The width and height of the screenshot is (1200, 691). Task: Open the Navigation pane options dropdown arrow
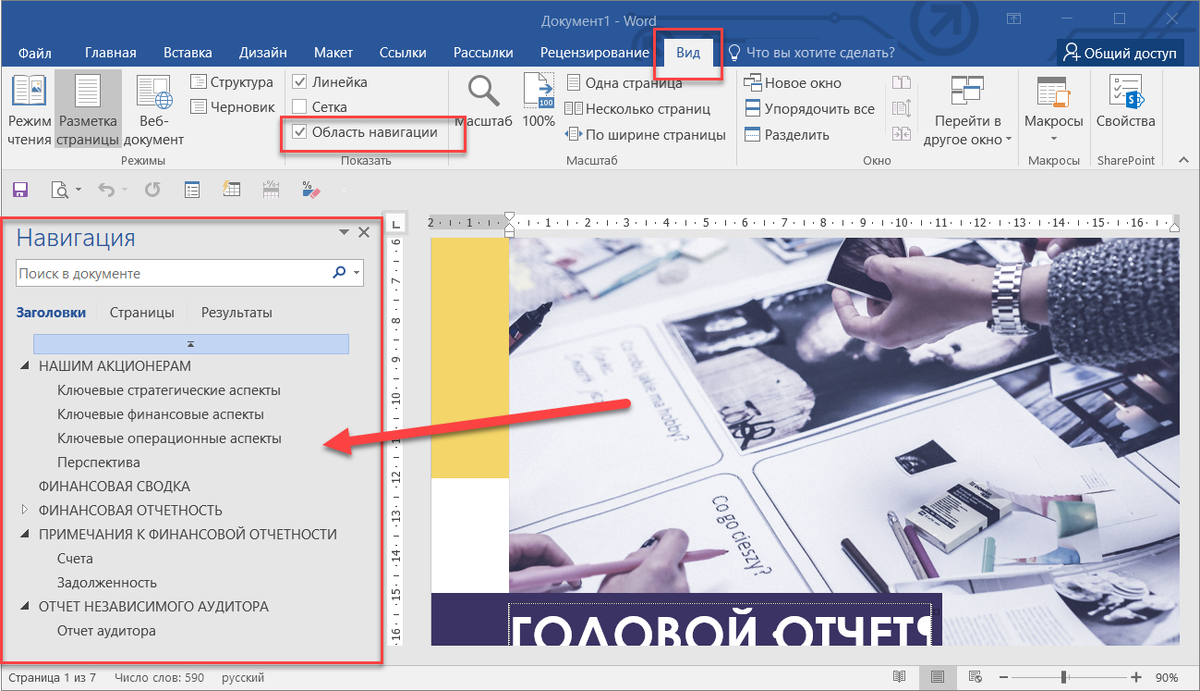(x=345, y=232)
